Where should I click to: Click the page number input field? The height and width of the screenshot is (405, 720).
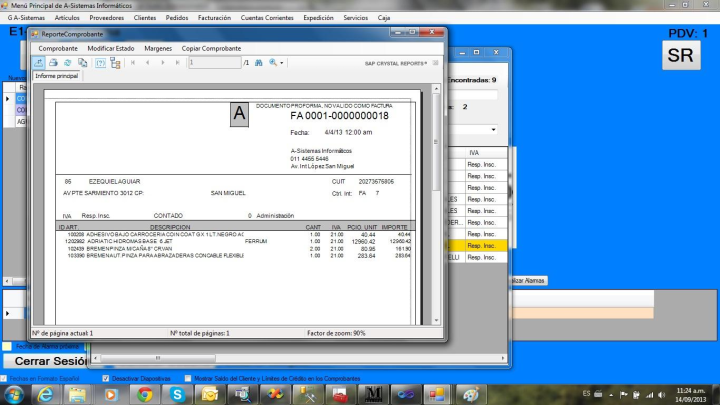pos(214,62)
